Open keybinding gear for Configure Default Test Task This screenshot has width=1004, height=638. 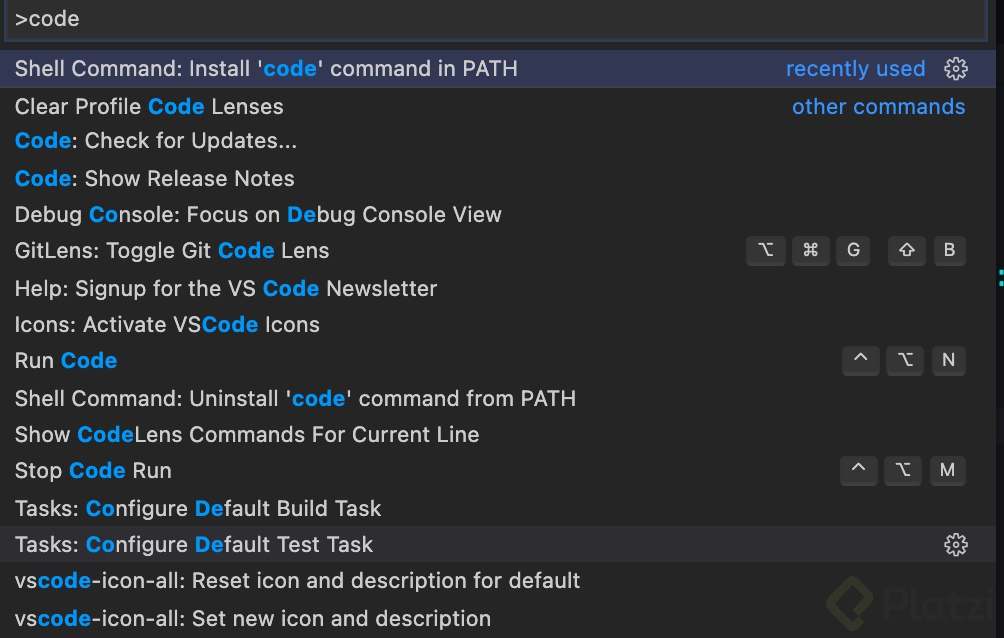pos(955,544)
